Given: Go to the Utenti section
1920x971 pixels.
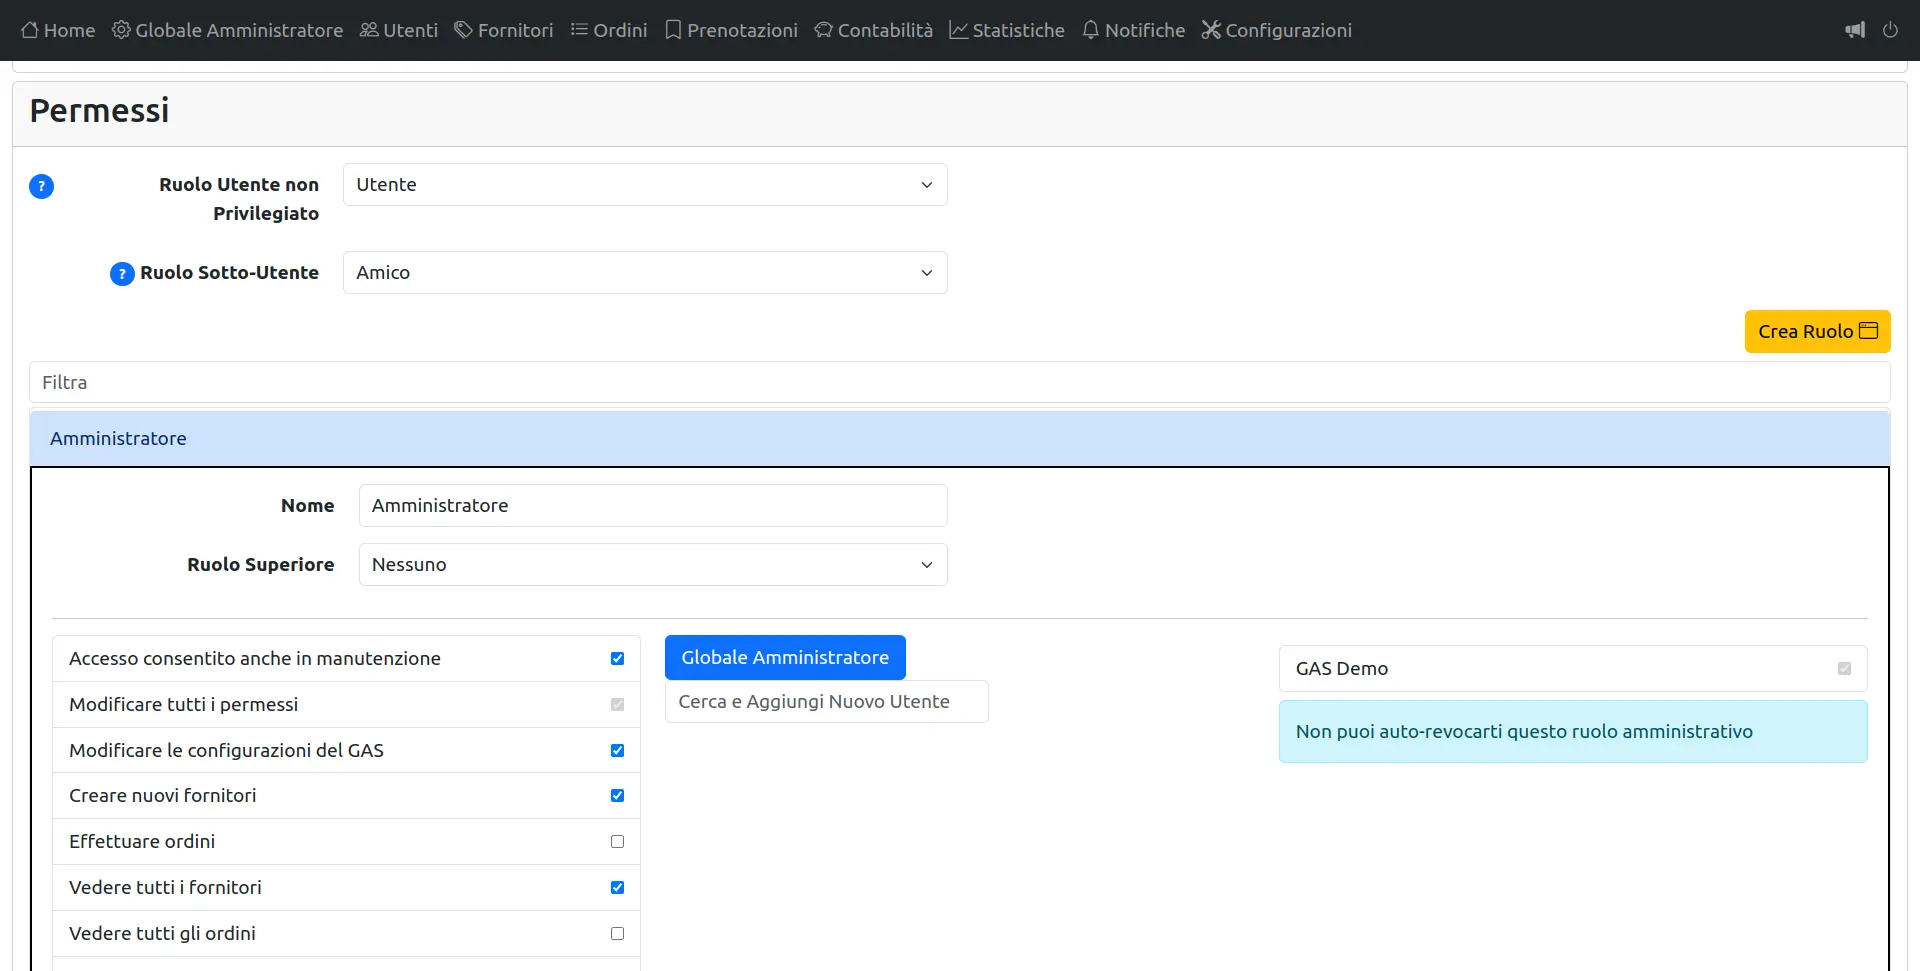Looking at the screenshot, I should 399,30.
